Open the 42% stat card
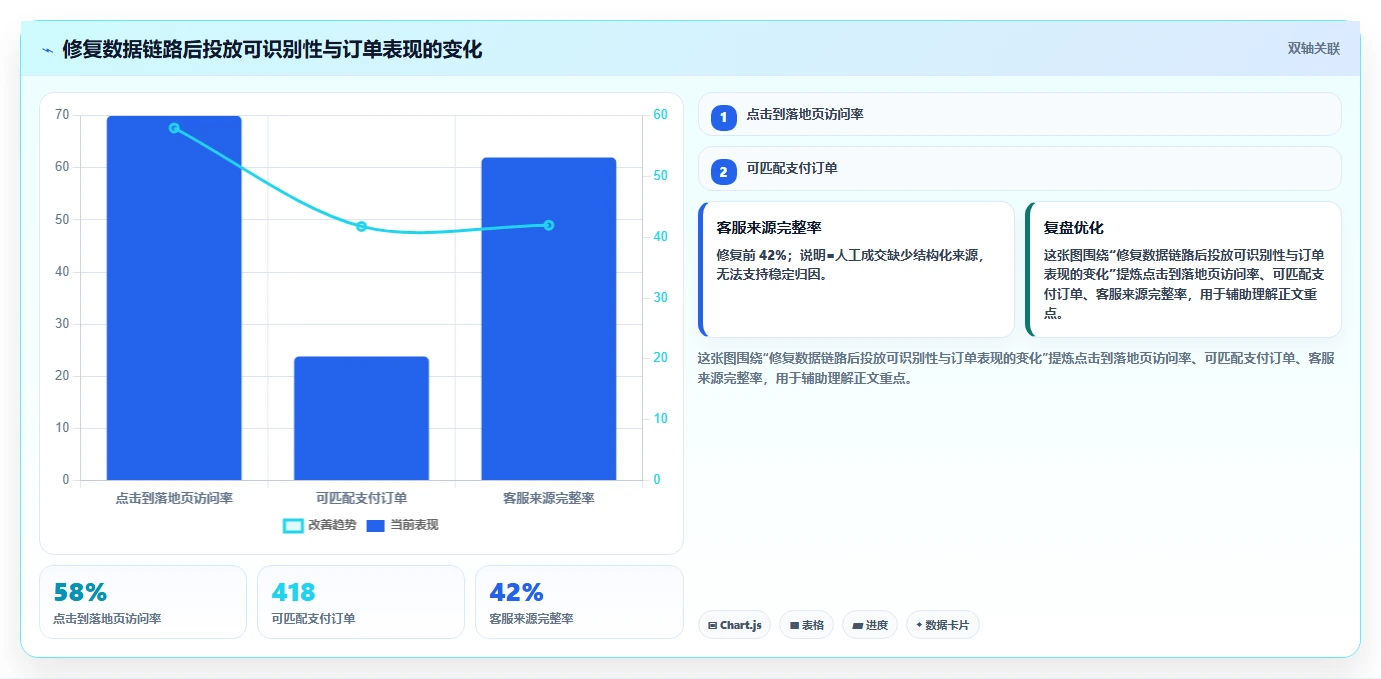 579,601
